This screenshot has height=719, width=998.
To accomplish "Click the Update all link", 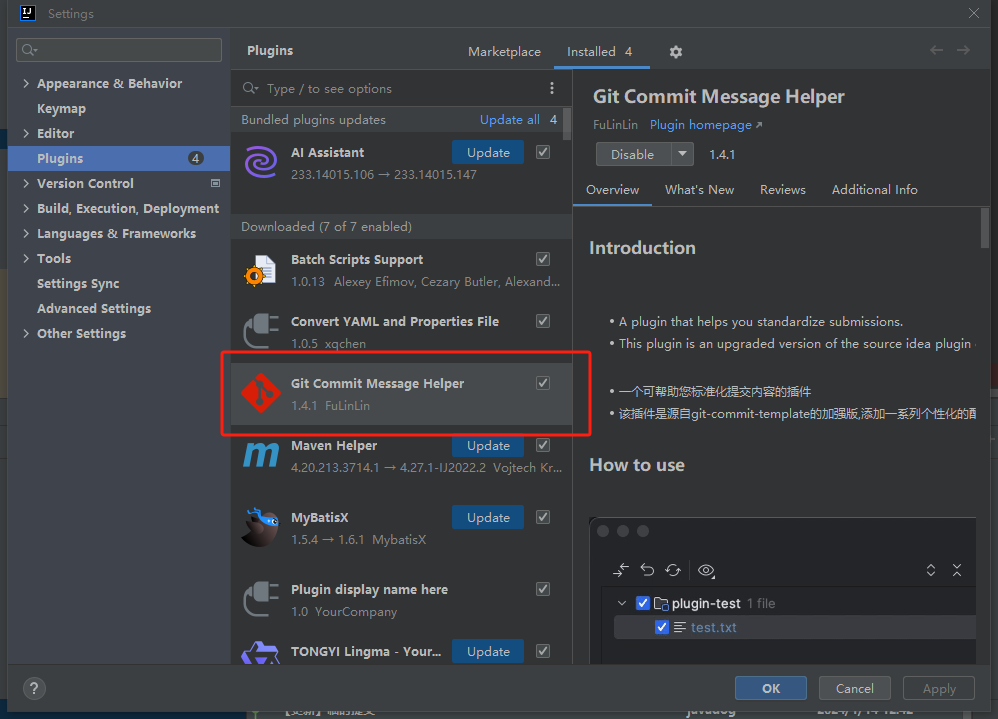I will [x=510, y=120].
